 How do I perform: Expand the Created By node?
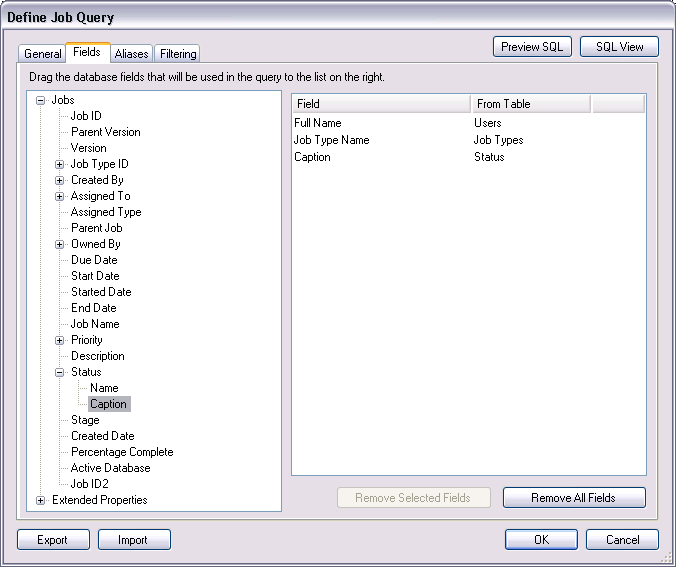click(x=60, y=180)
